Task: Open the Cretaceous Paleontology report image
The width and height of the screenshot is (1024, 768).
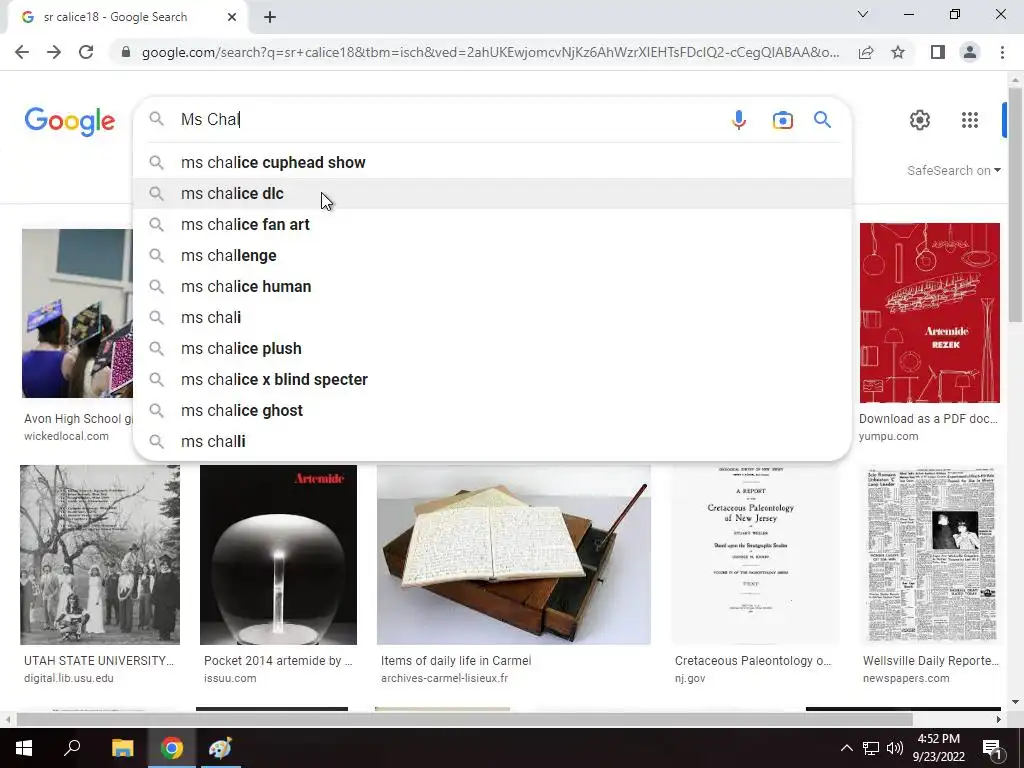Action: [x=756, y=555]
